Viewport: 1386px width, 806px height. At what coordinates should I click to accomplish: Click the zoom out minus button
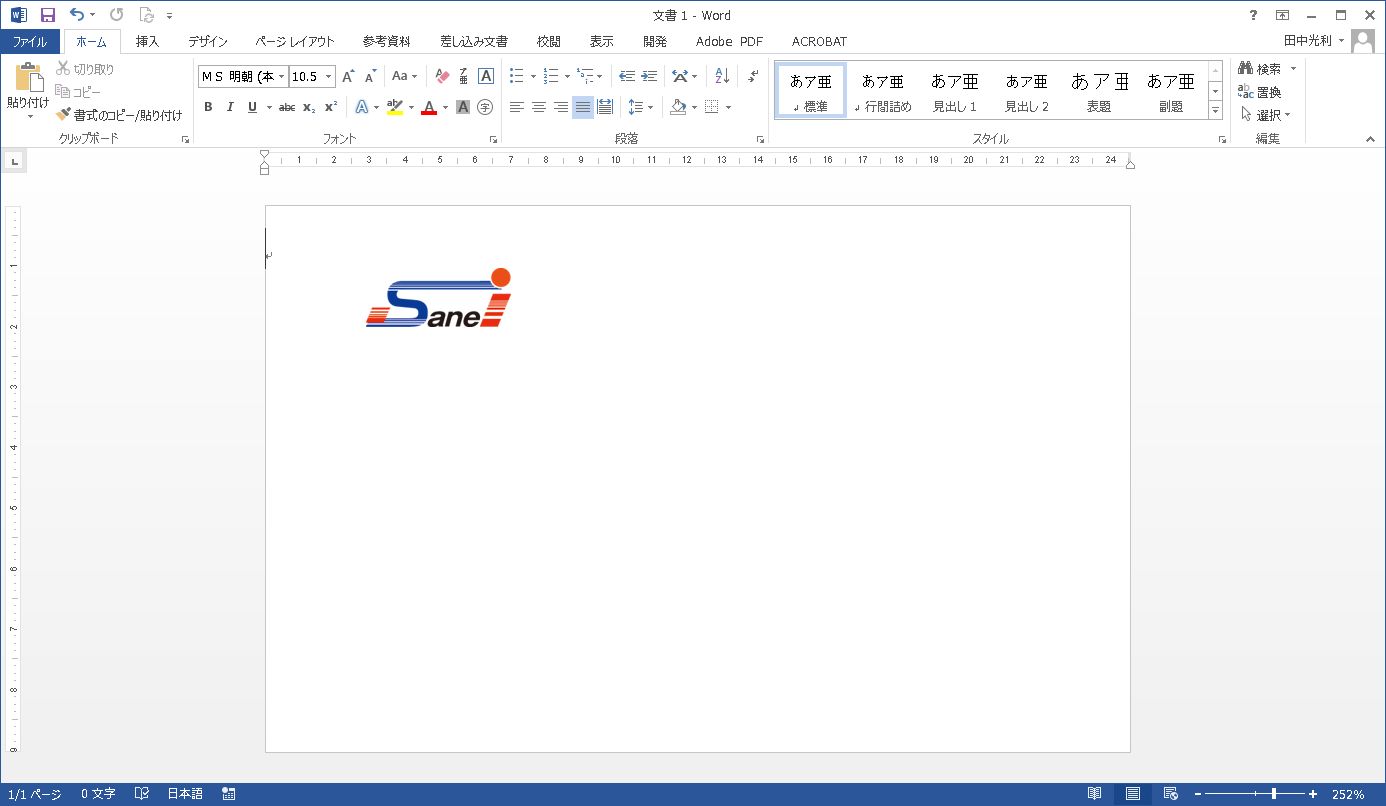tap(1198, 794)
